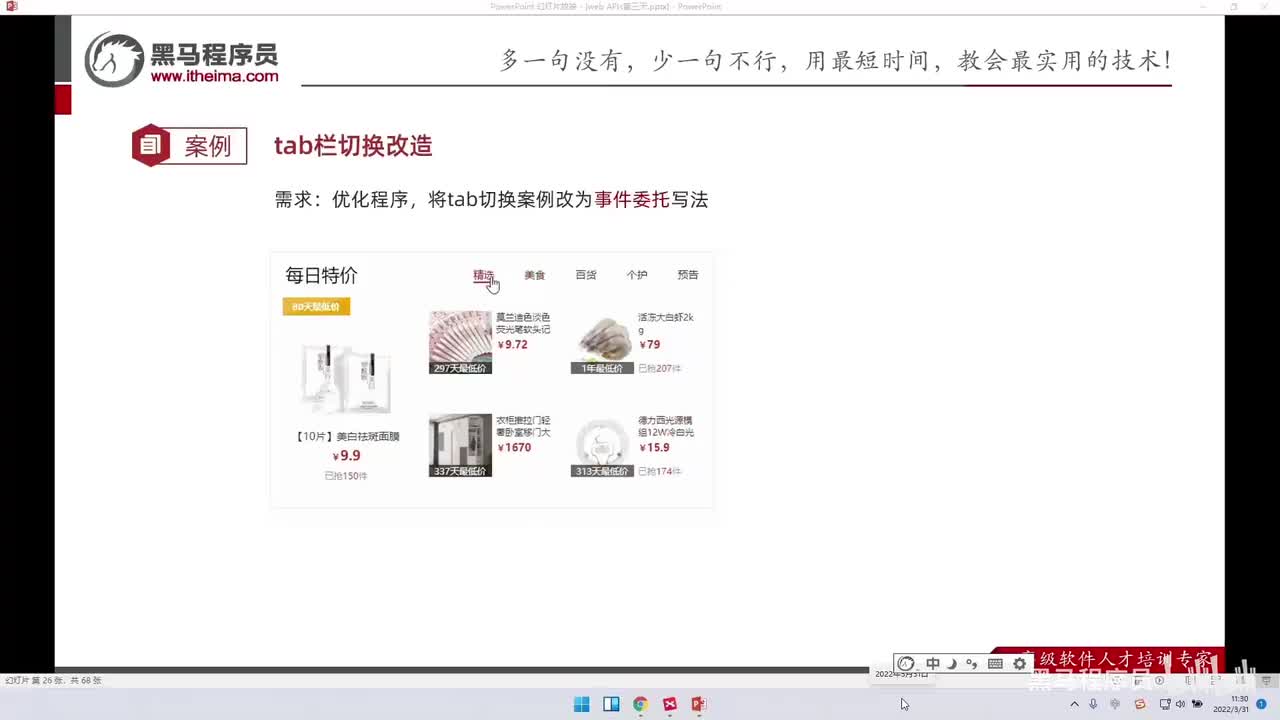1280x720 pixels.
Task: Click the wardrobe sliding door product image
Action: [x=460, y=445]
